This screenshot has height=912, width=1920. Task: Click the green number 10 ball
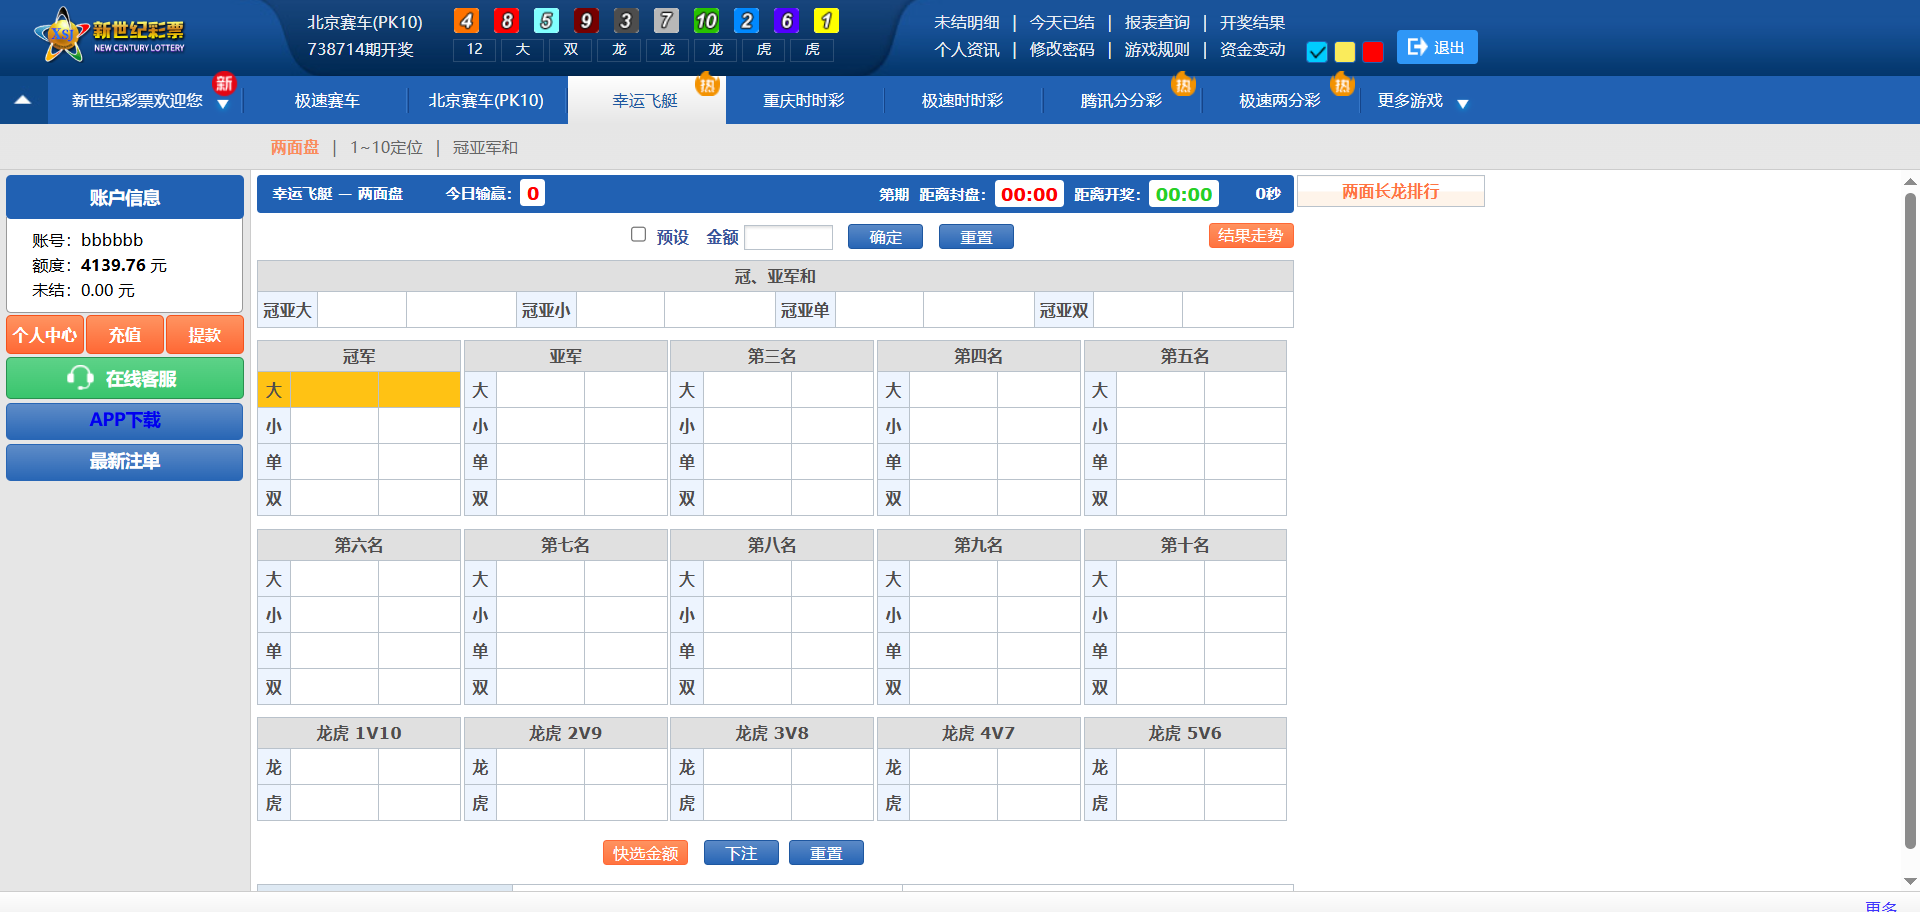click(x=706, y=21)
